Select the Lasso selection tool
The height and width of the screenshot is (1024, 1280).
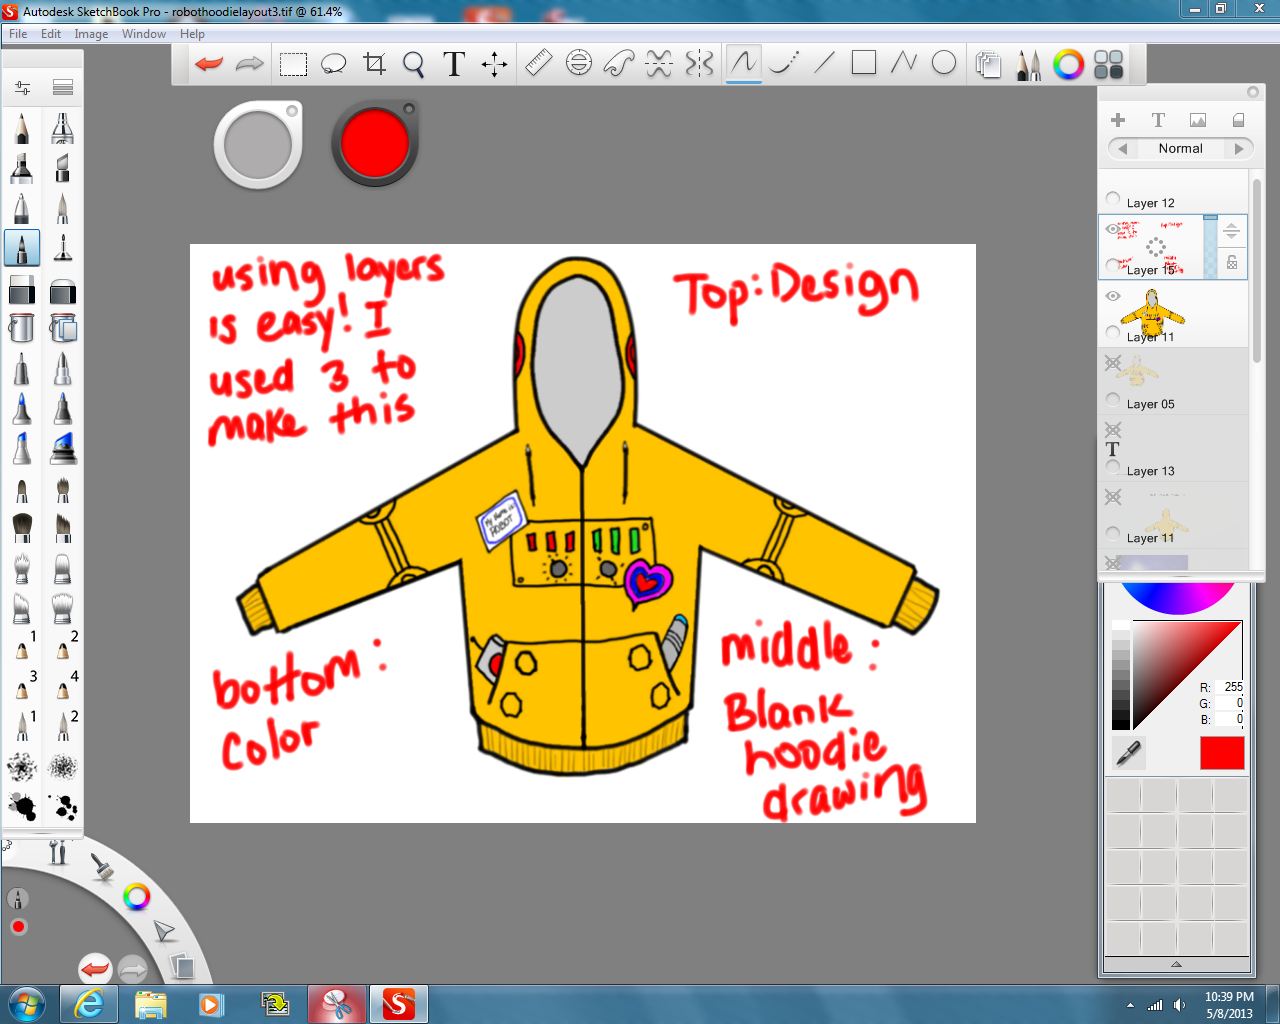[x=334, y=63]
